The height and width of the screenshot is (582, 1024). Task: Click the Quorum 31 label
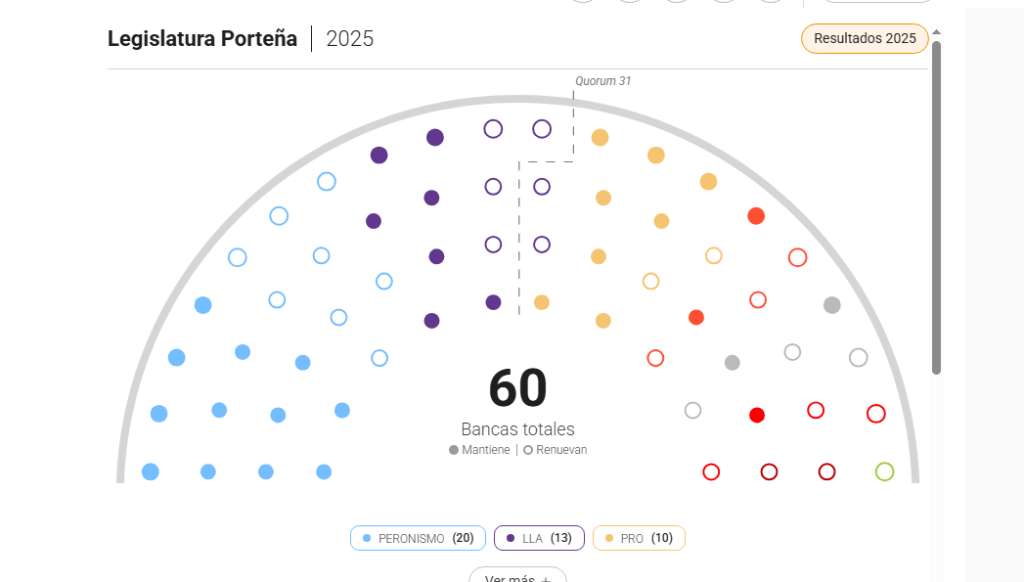coord(603,81)
